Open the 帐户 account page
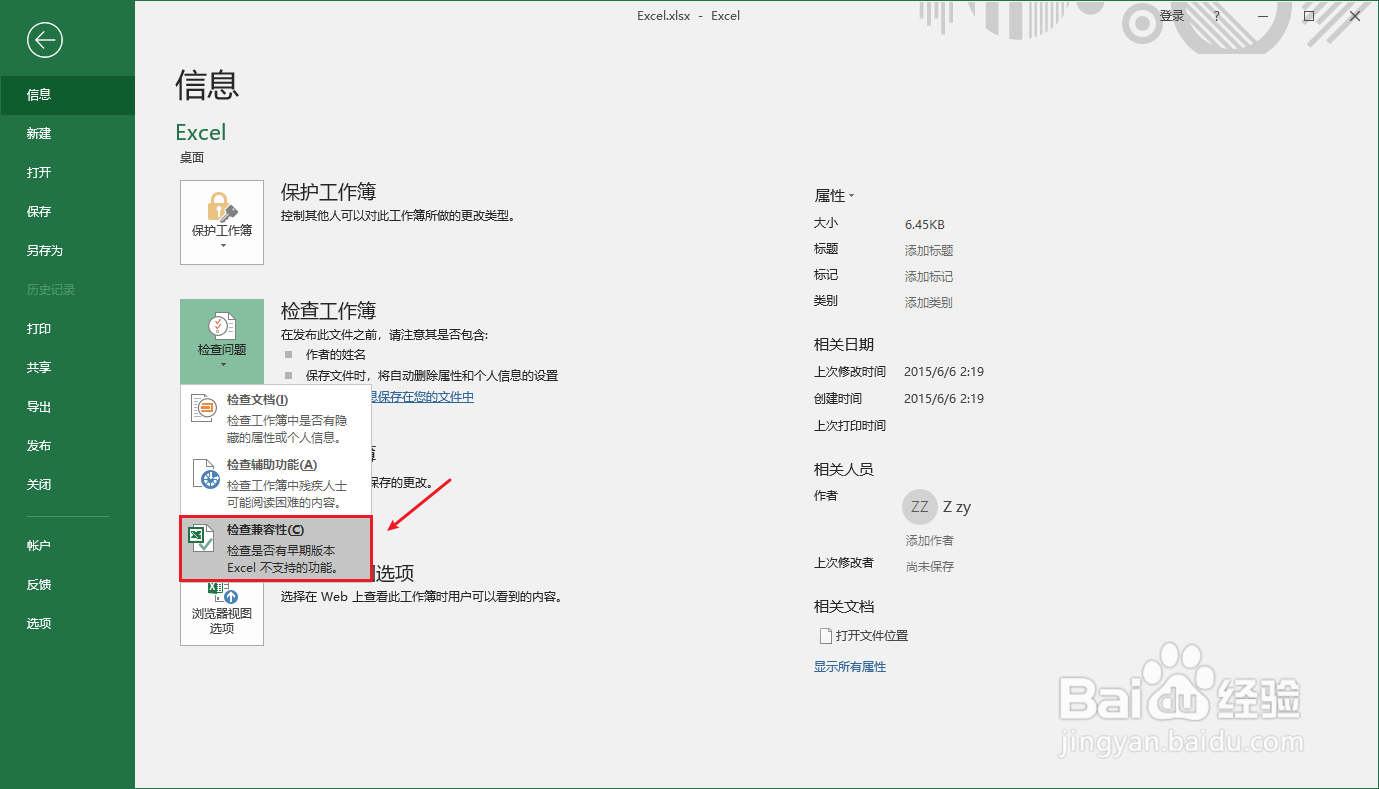1379x789 pixels. 67,546
